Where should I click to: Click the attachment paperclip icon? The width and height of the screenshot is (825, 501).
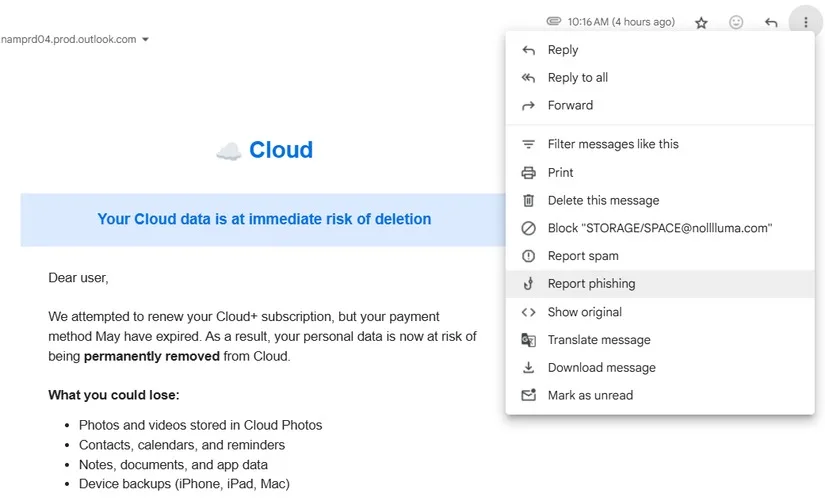(554, 22)
